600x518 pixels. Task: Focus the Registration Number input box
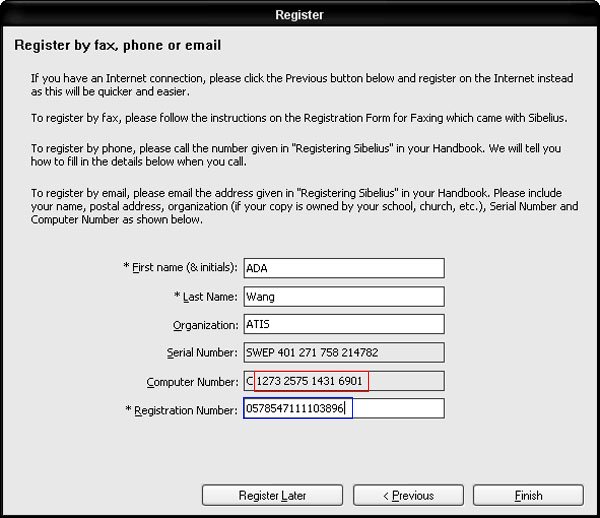click(344, 408)
